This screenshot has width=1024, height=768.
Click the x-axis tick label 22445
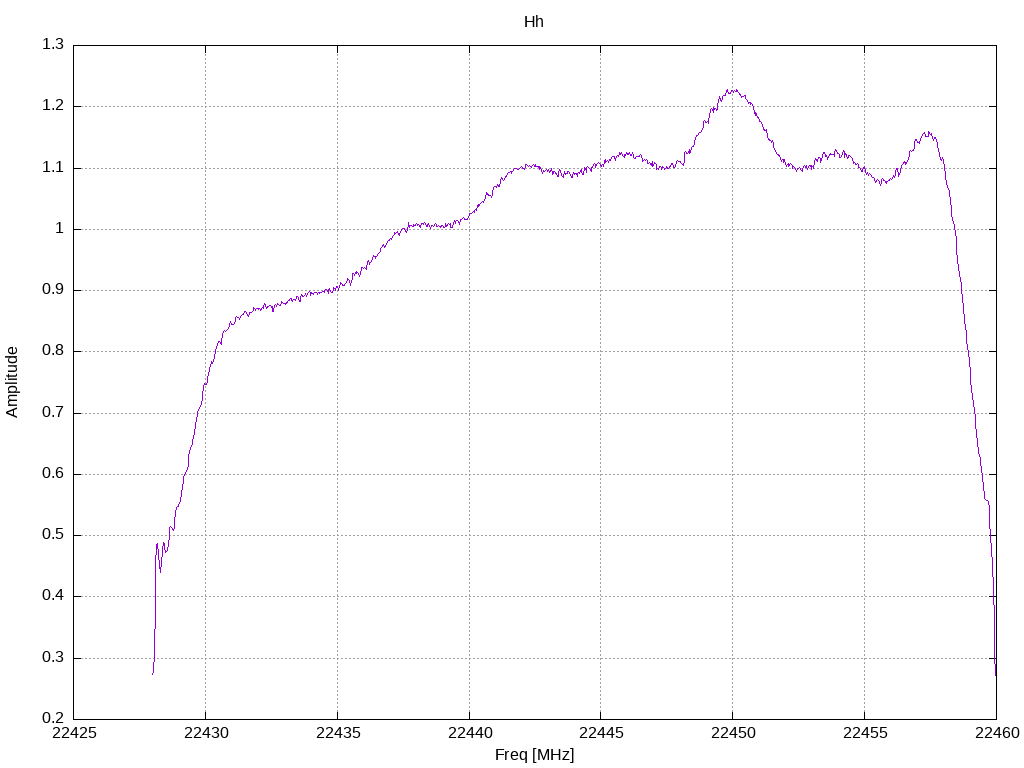(601, 733)
